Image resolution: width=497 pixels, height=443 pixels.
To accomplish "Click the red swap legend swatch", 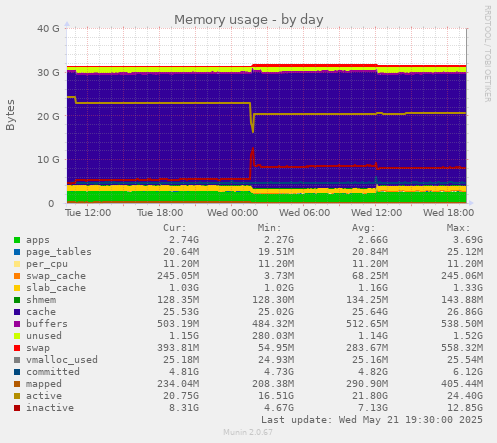I will pyautogui.click(x=17, y=348).
